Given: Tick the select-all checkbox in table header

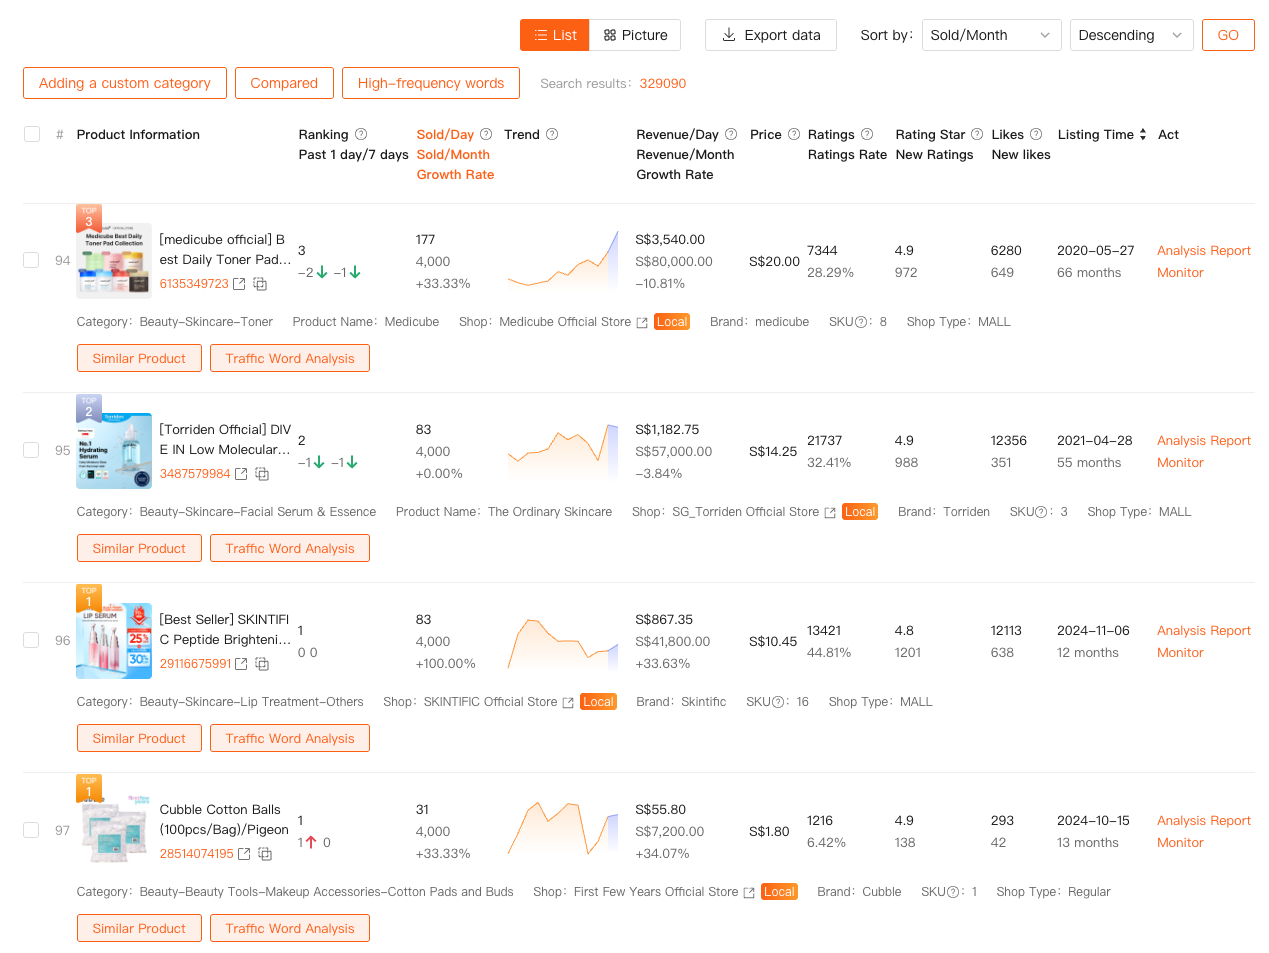Looking at the screenshot, I should coord(32,134).
